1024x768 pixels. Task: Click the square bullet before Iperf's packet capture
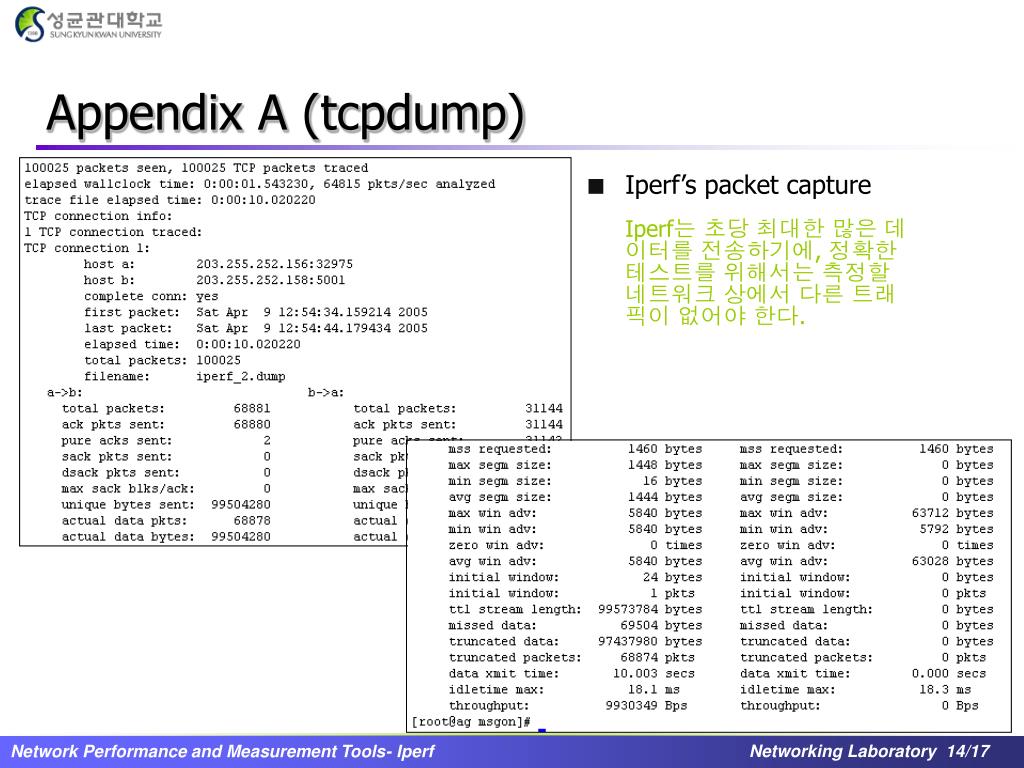coord(596,187)
